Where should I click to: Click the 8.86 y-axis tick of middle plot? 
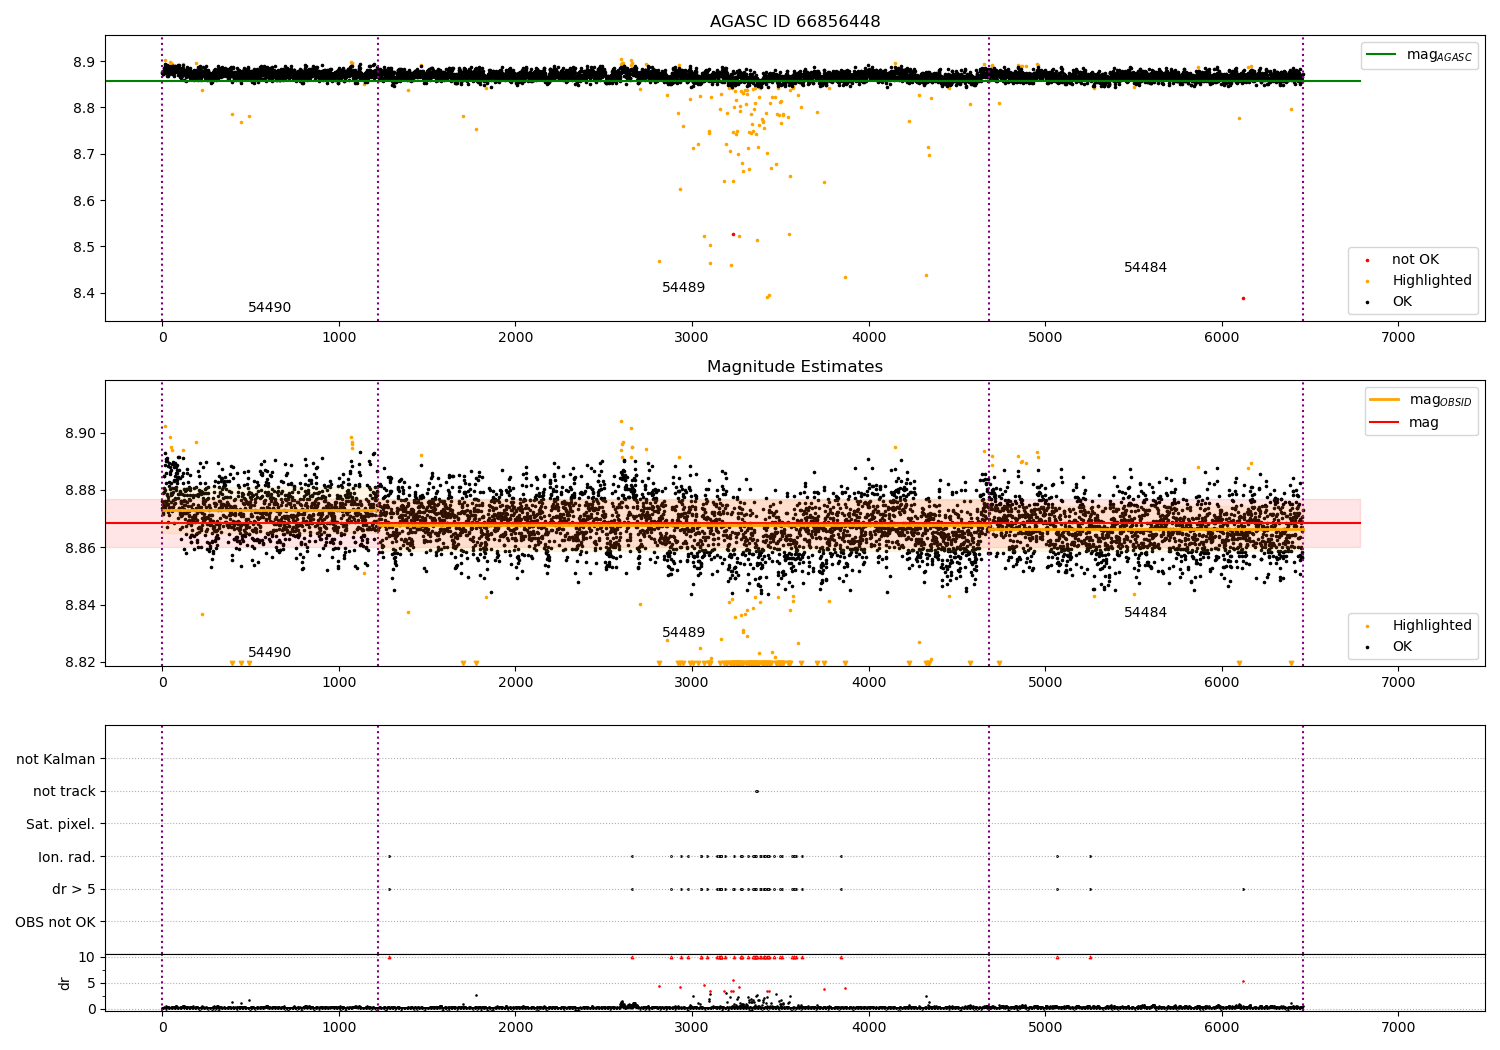click(x=81, y=548)
